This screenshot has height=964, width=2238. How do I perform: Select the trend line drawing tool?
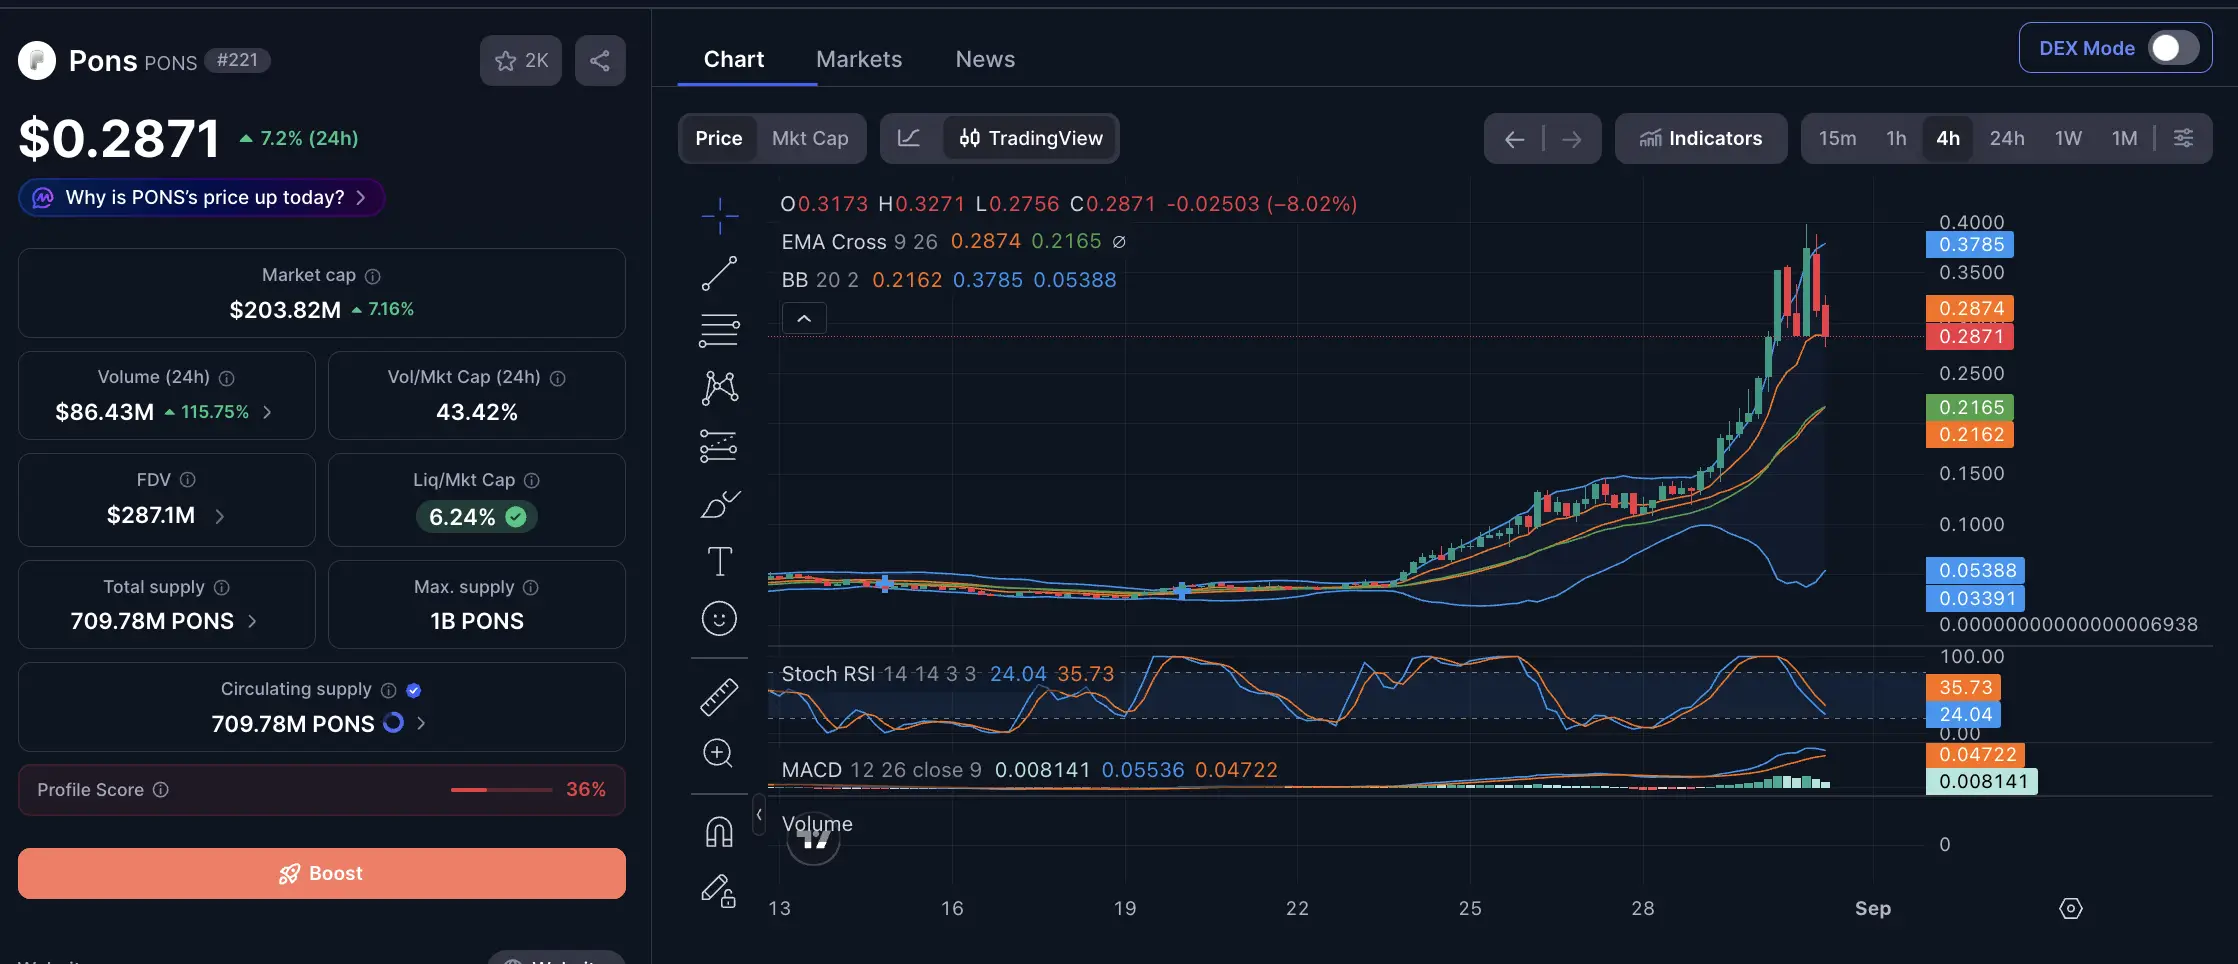click(x=719, y=273)
